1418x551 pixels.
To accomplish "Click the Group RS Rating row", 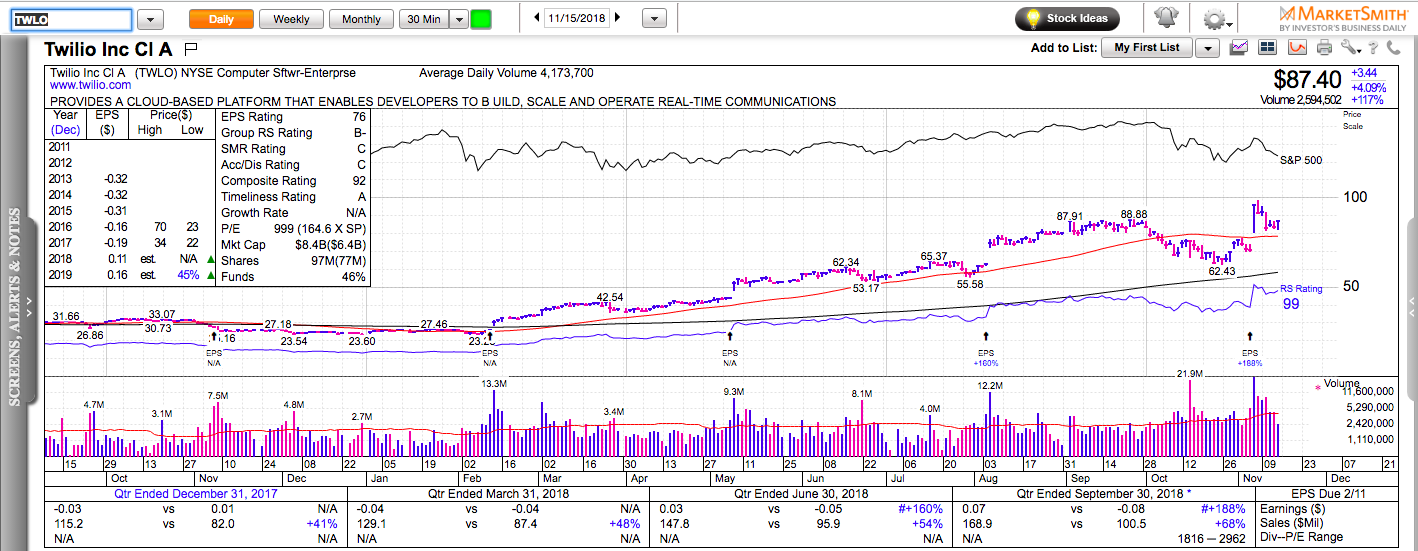I will pos(293,133).
